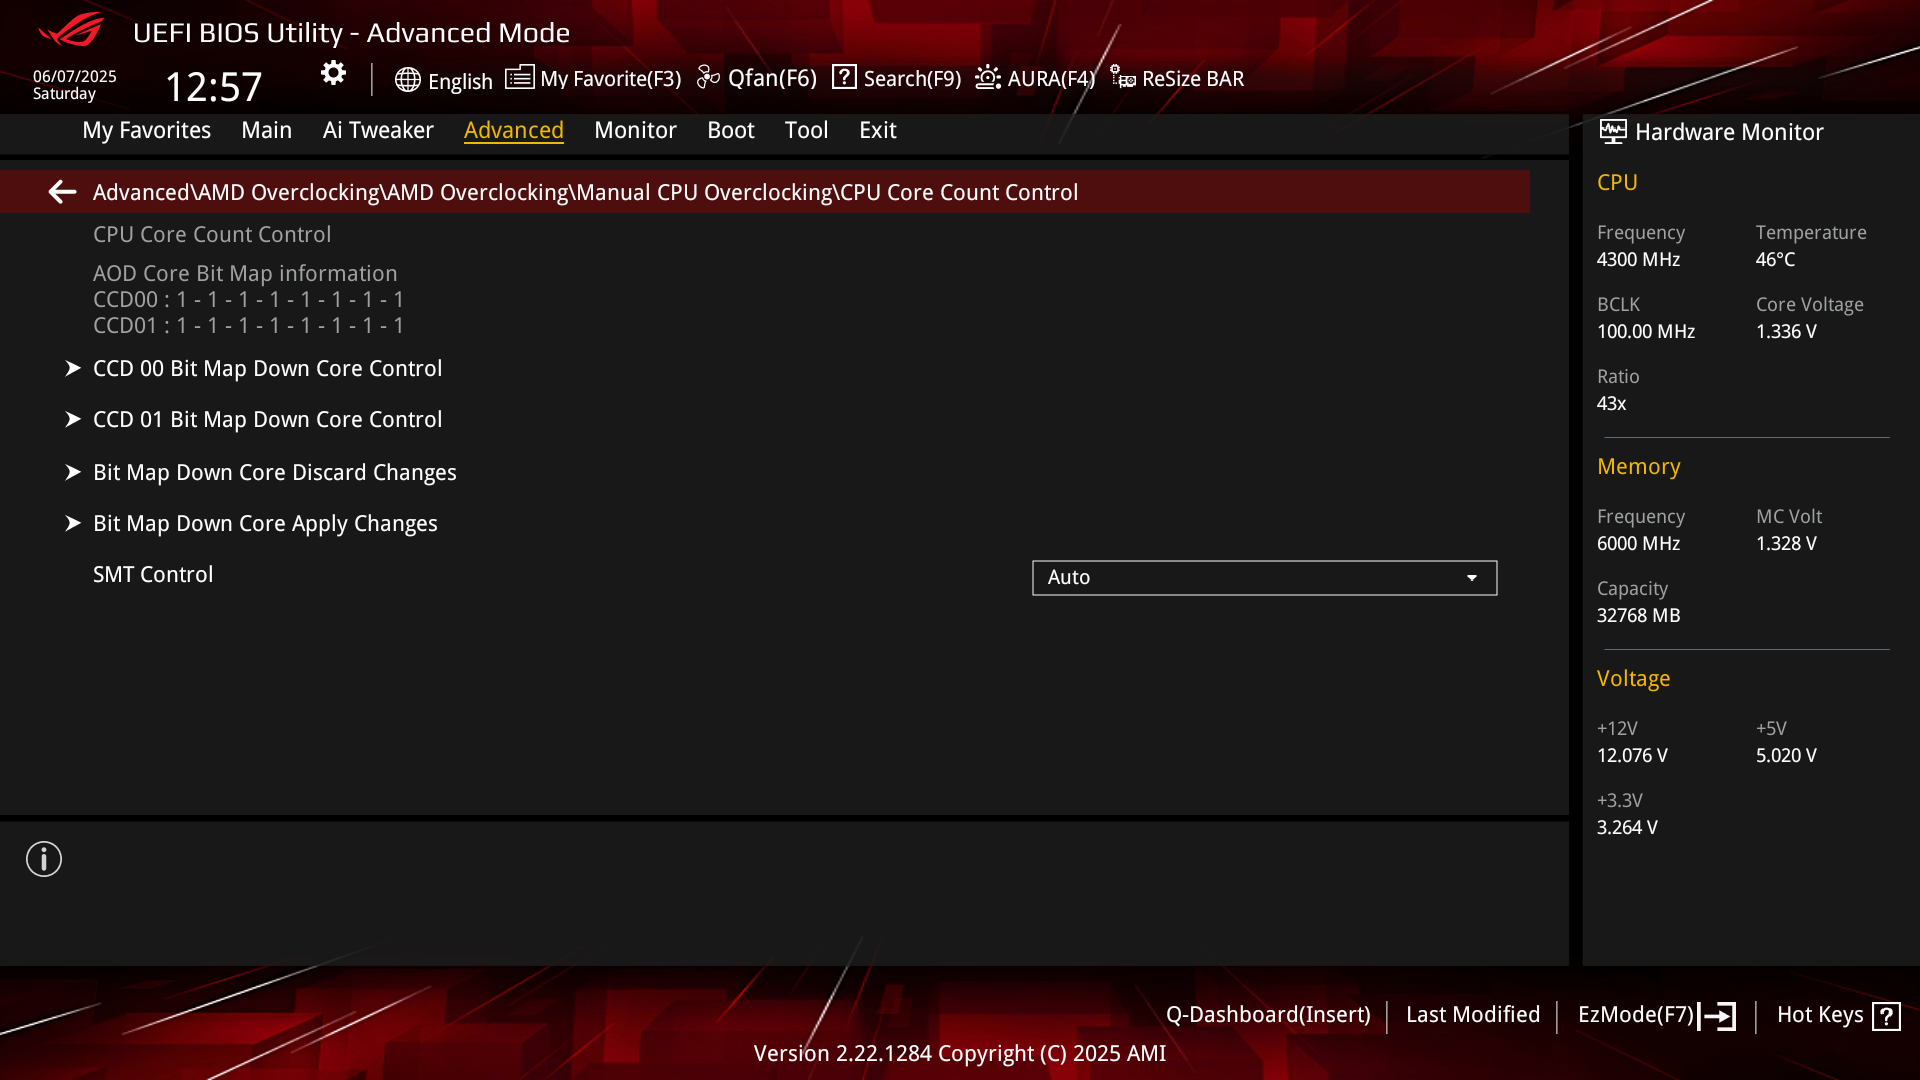Click the breadcrumb path text
The height and width of the screenshot is (1080, 1920).
(x=585, y=192)
